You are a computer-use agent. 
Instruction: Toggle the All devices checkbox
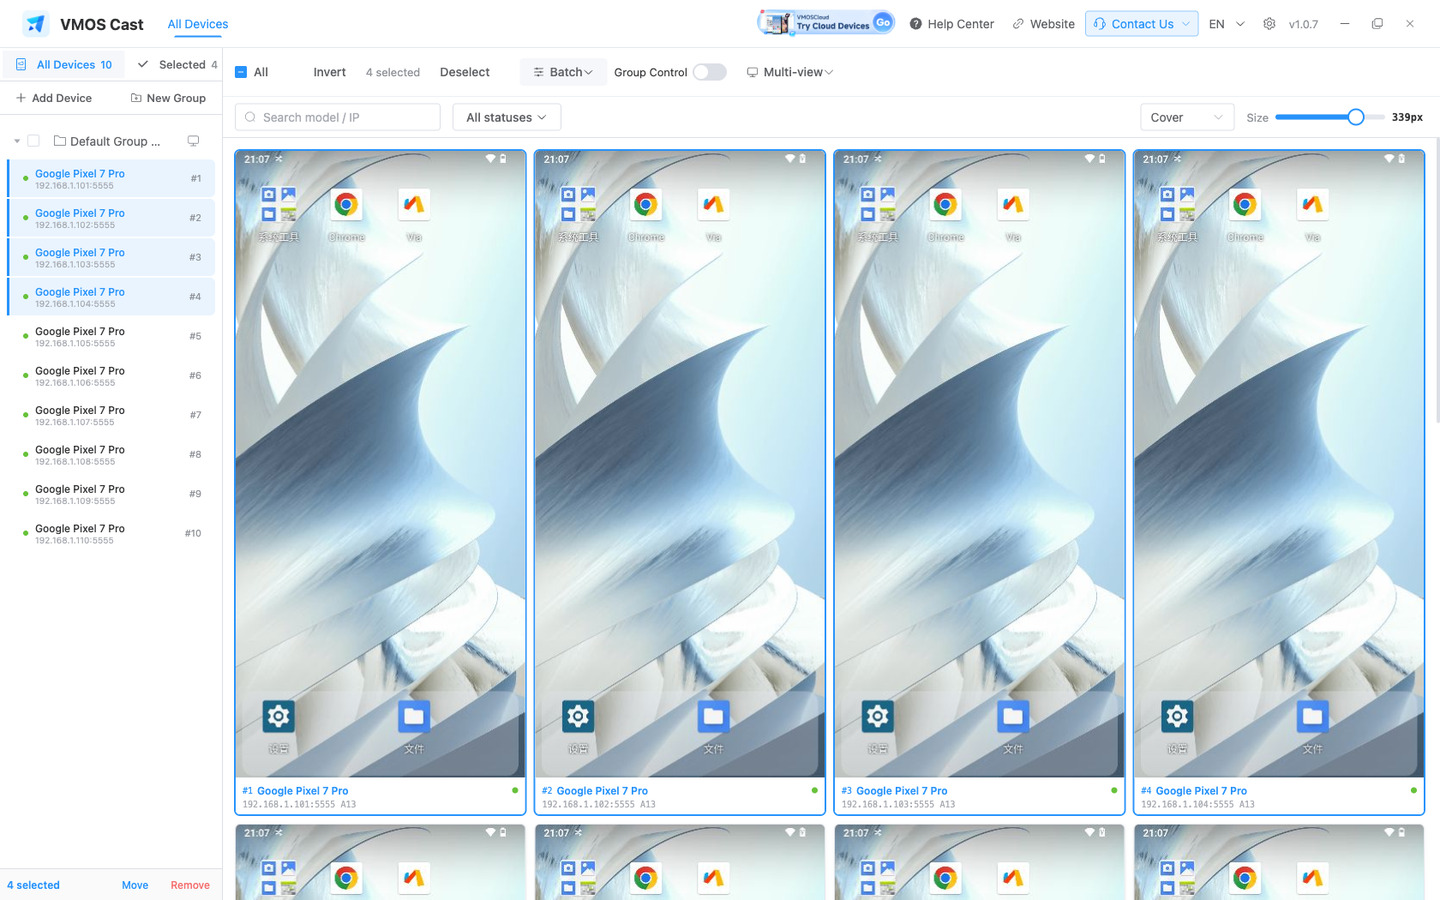[x=241, y=72]
